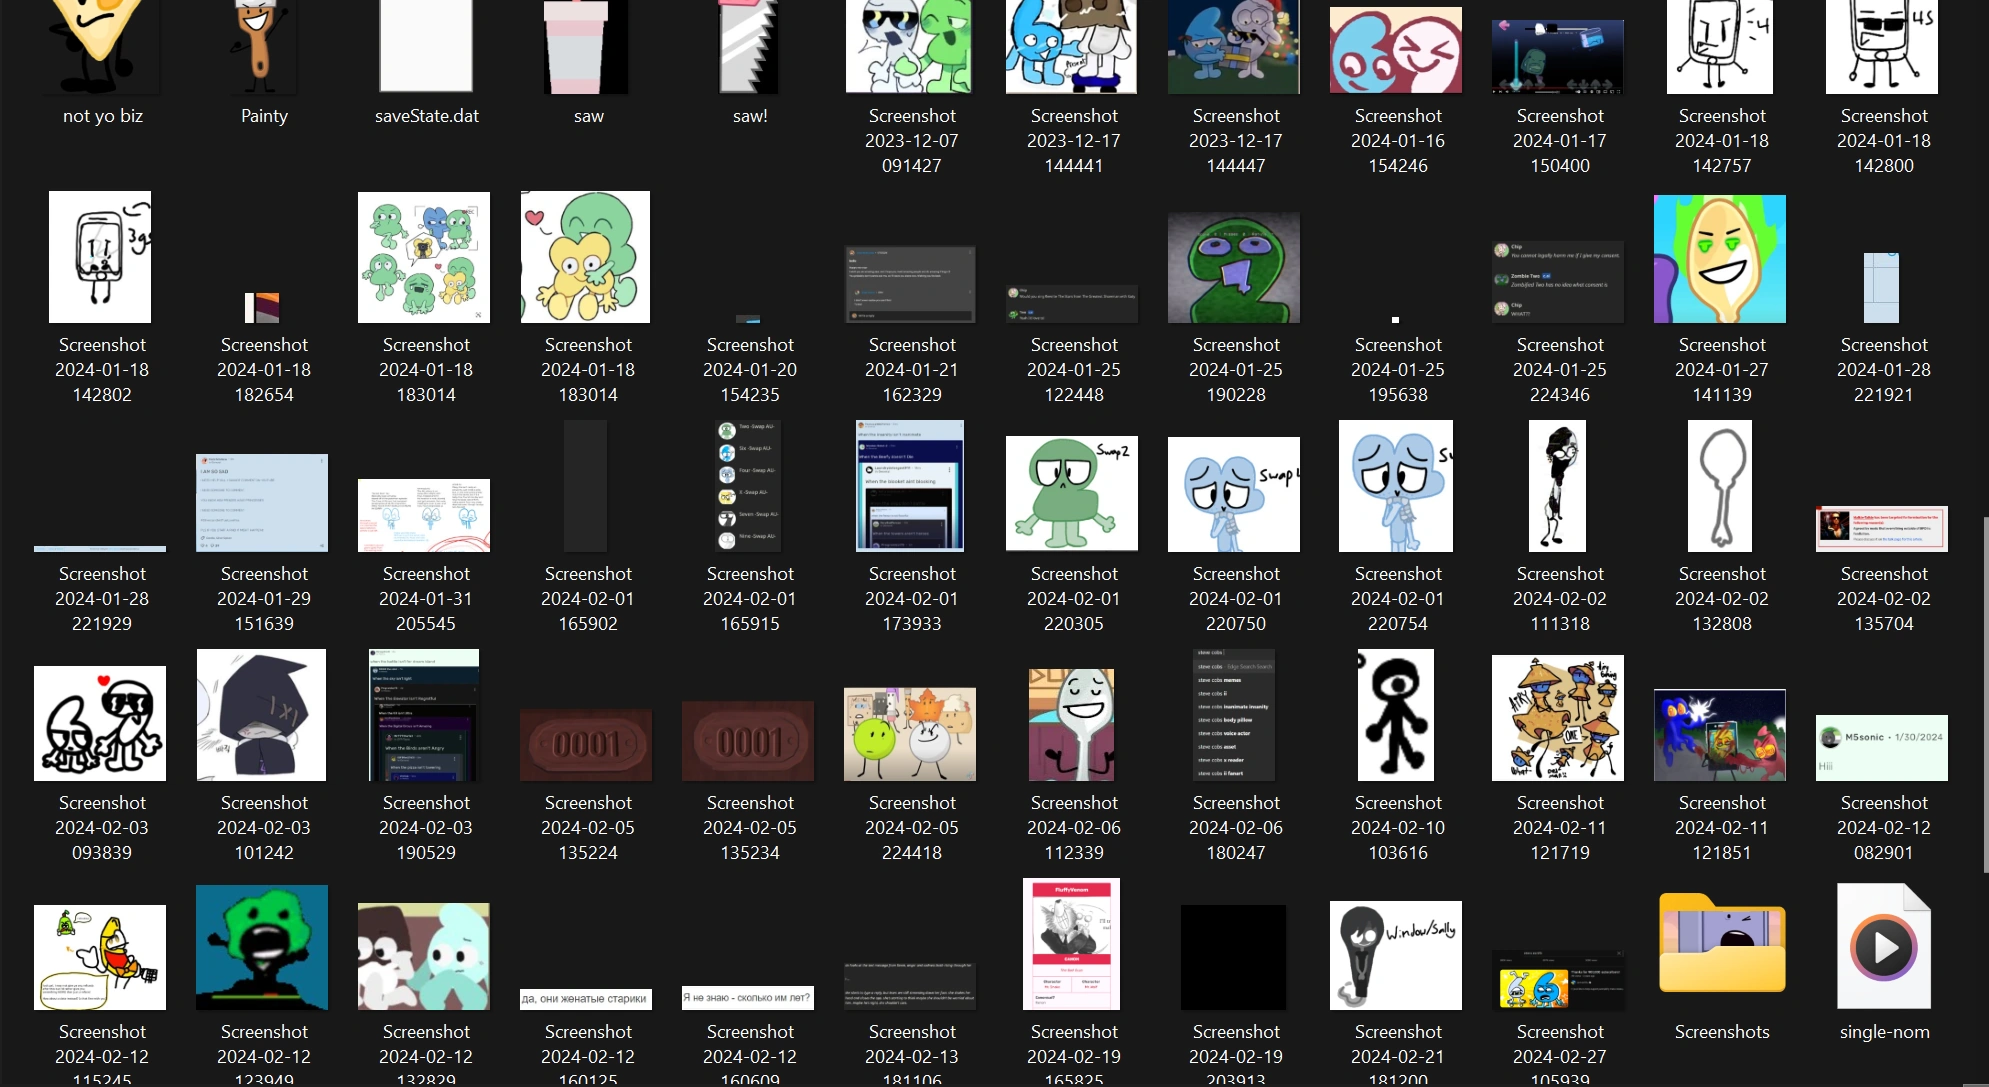The image size is (1989, 1087).
Task: Open Screenshot 2024-02-06 112339 spoon character
Action: 1072,725
